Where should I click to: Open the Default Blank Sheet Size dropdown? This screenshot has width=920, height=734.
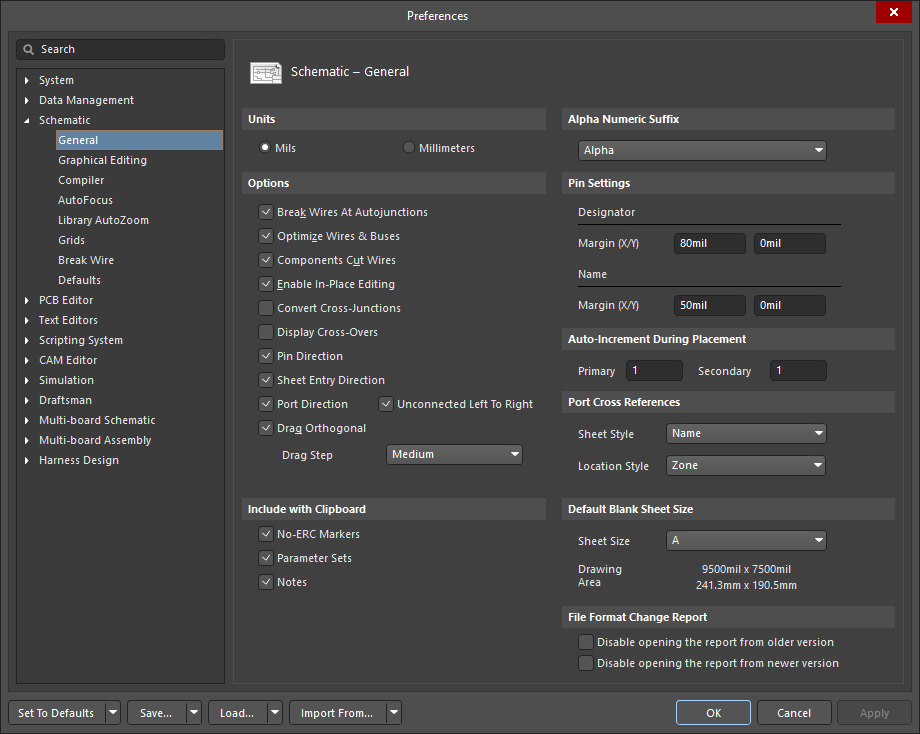click(746, 540)
